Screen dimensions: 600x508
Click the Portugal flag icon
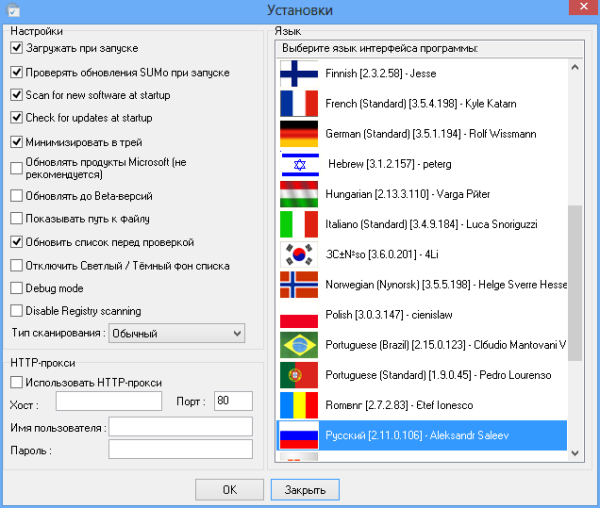click(299, 375)
